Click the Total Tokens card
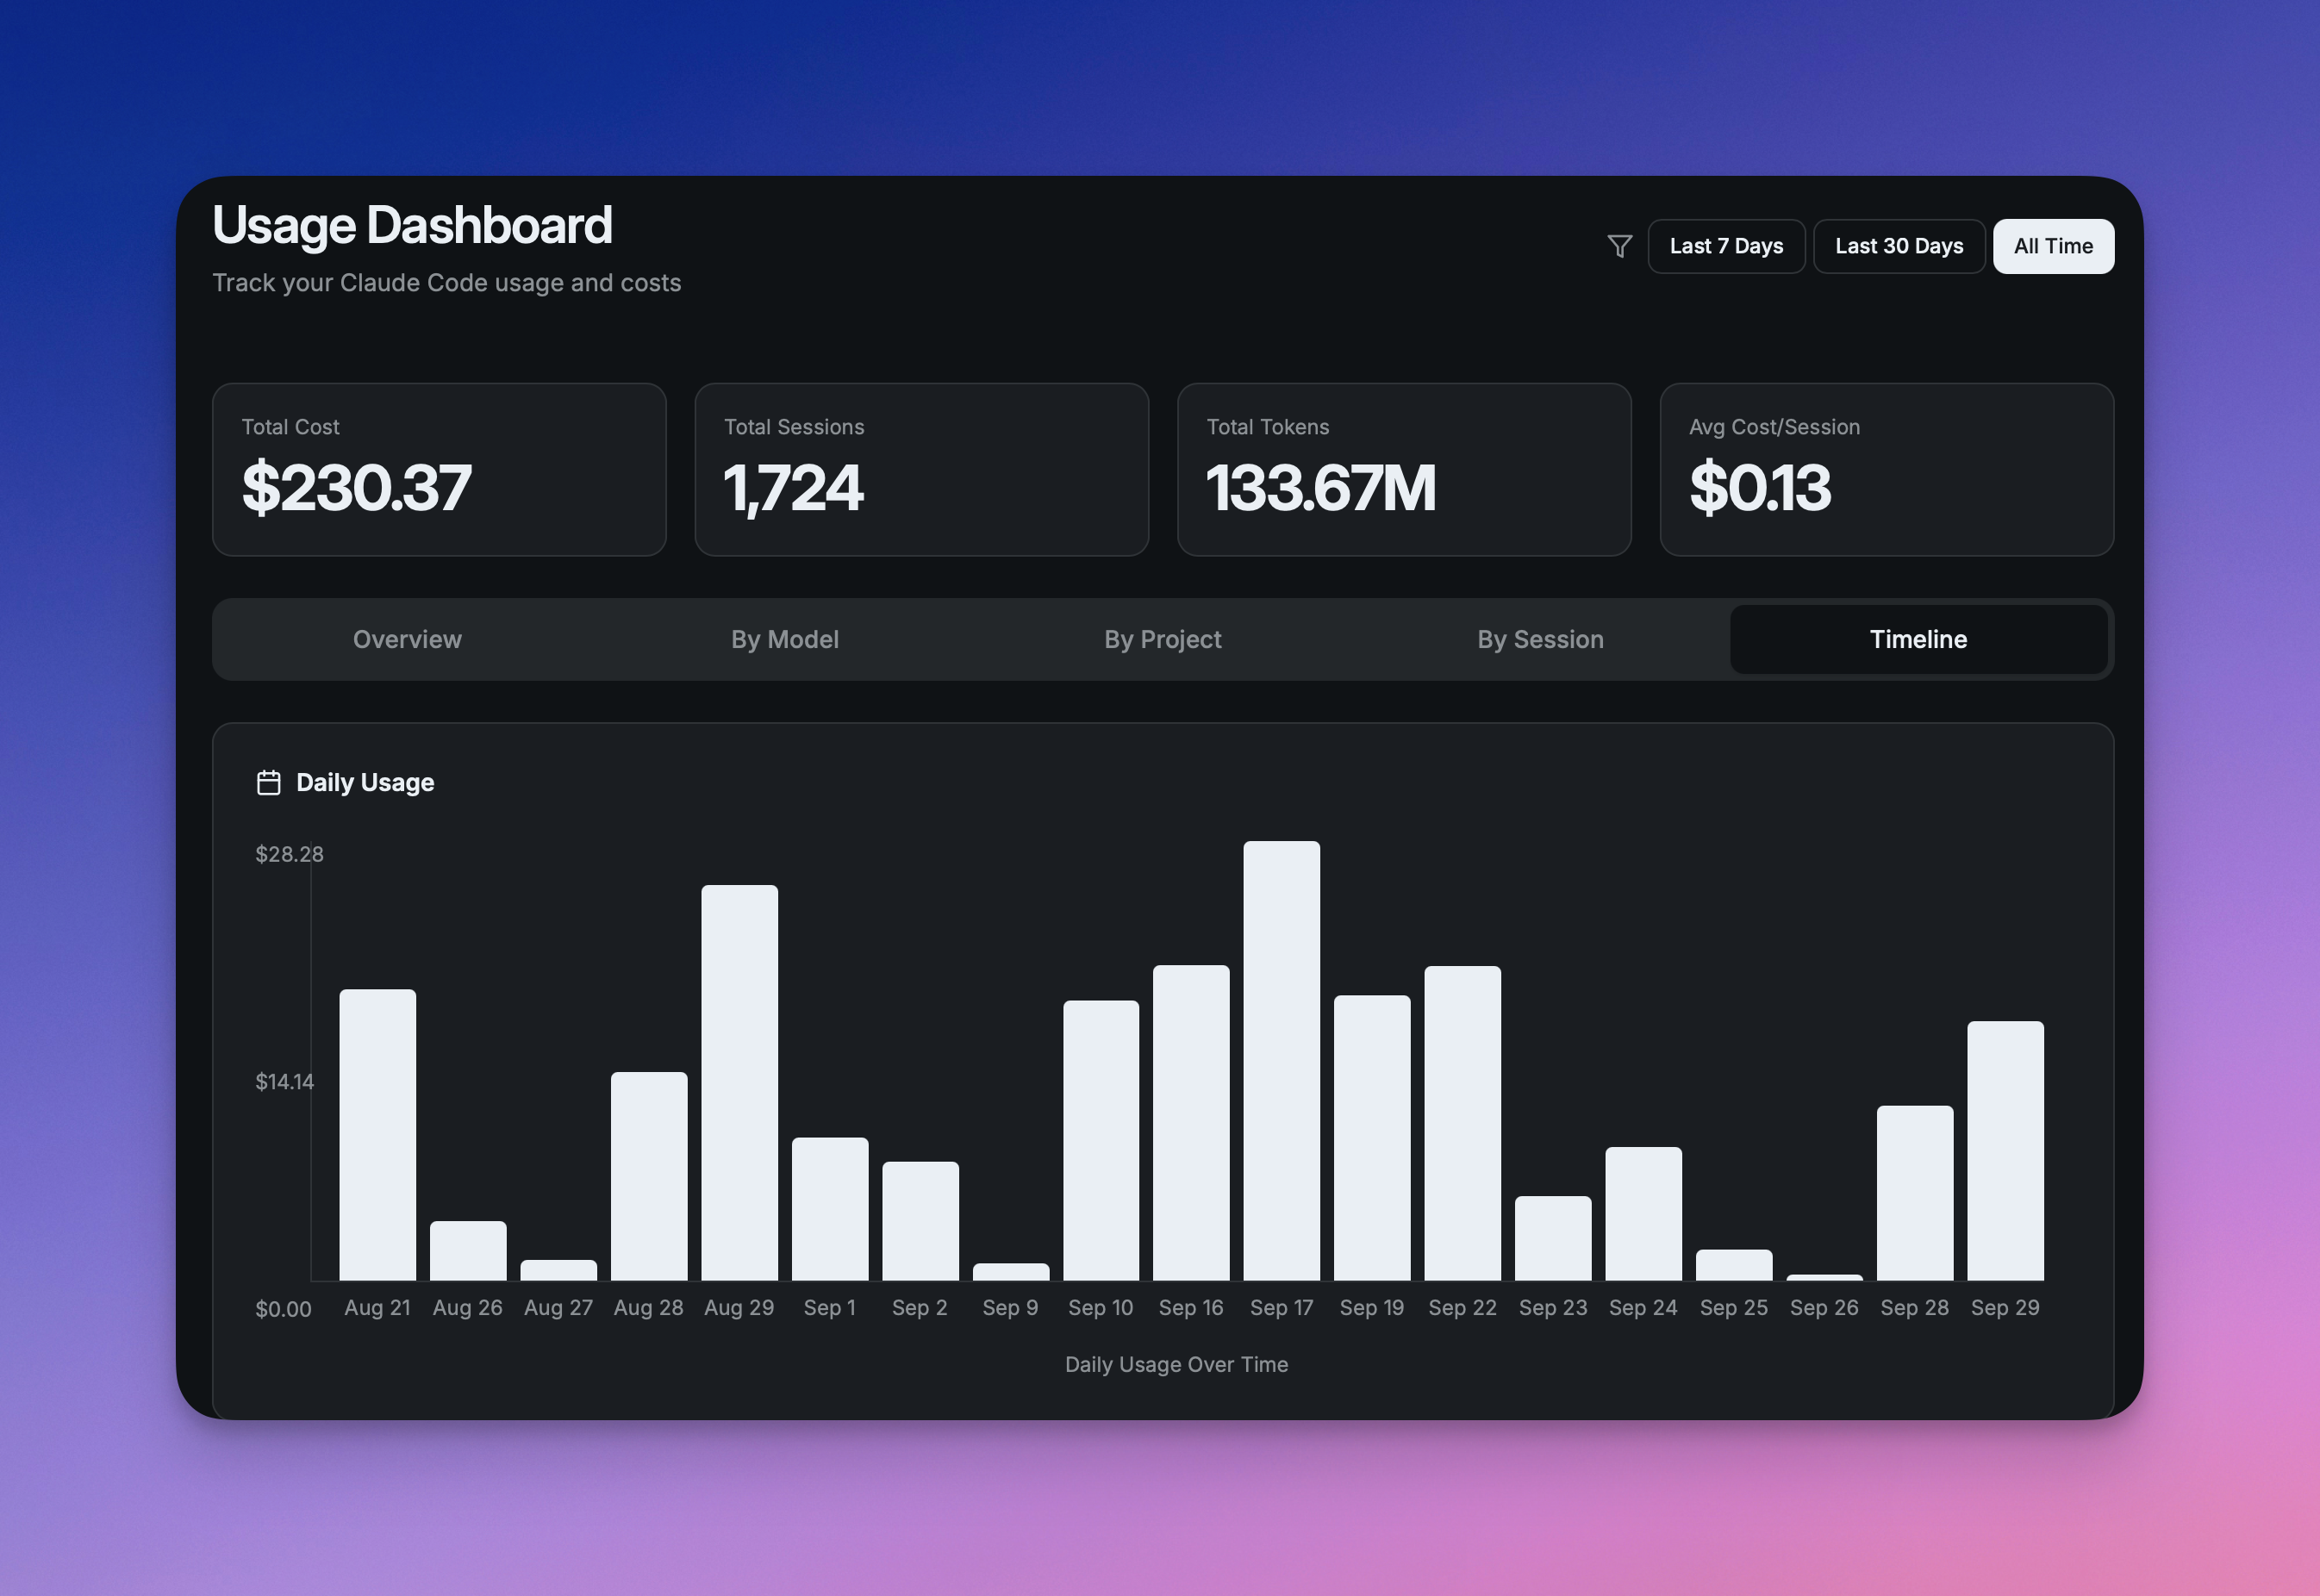This screenshot has height=1596, width=2320. click(x=1403, y=469)
